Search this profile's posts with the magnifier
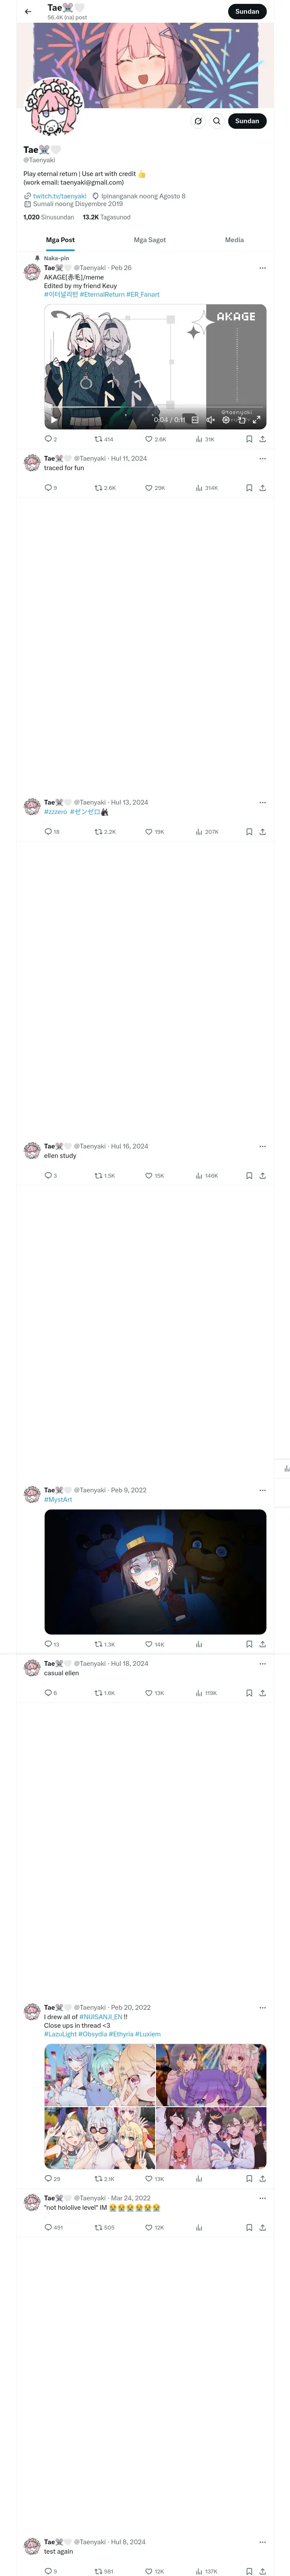The image size is (290, 2576). tap(216, 121)
